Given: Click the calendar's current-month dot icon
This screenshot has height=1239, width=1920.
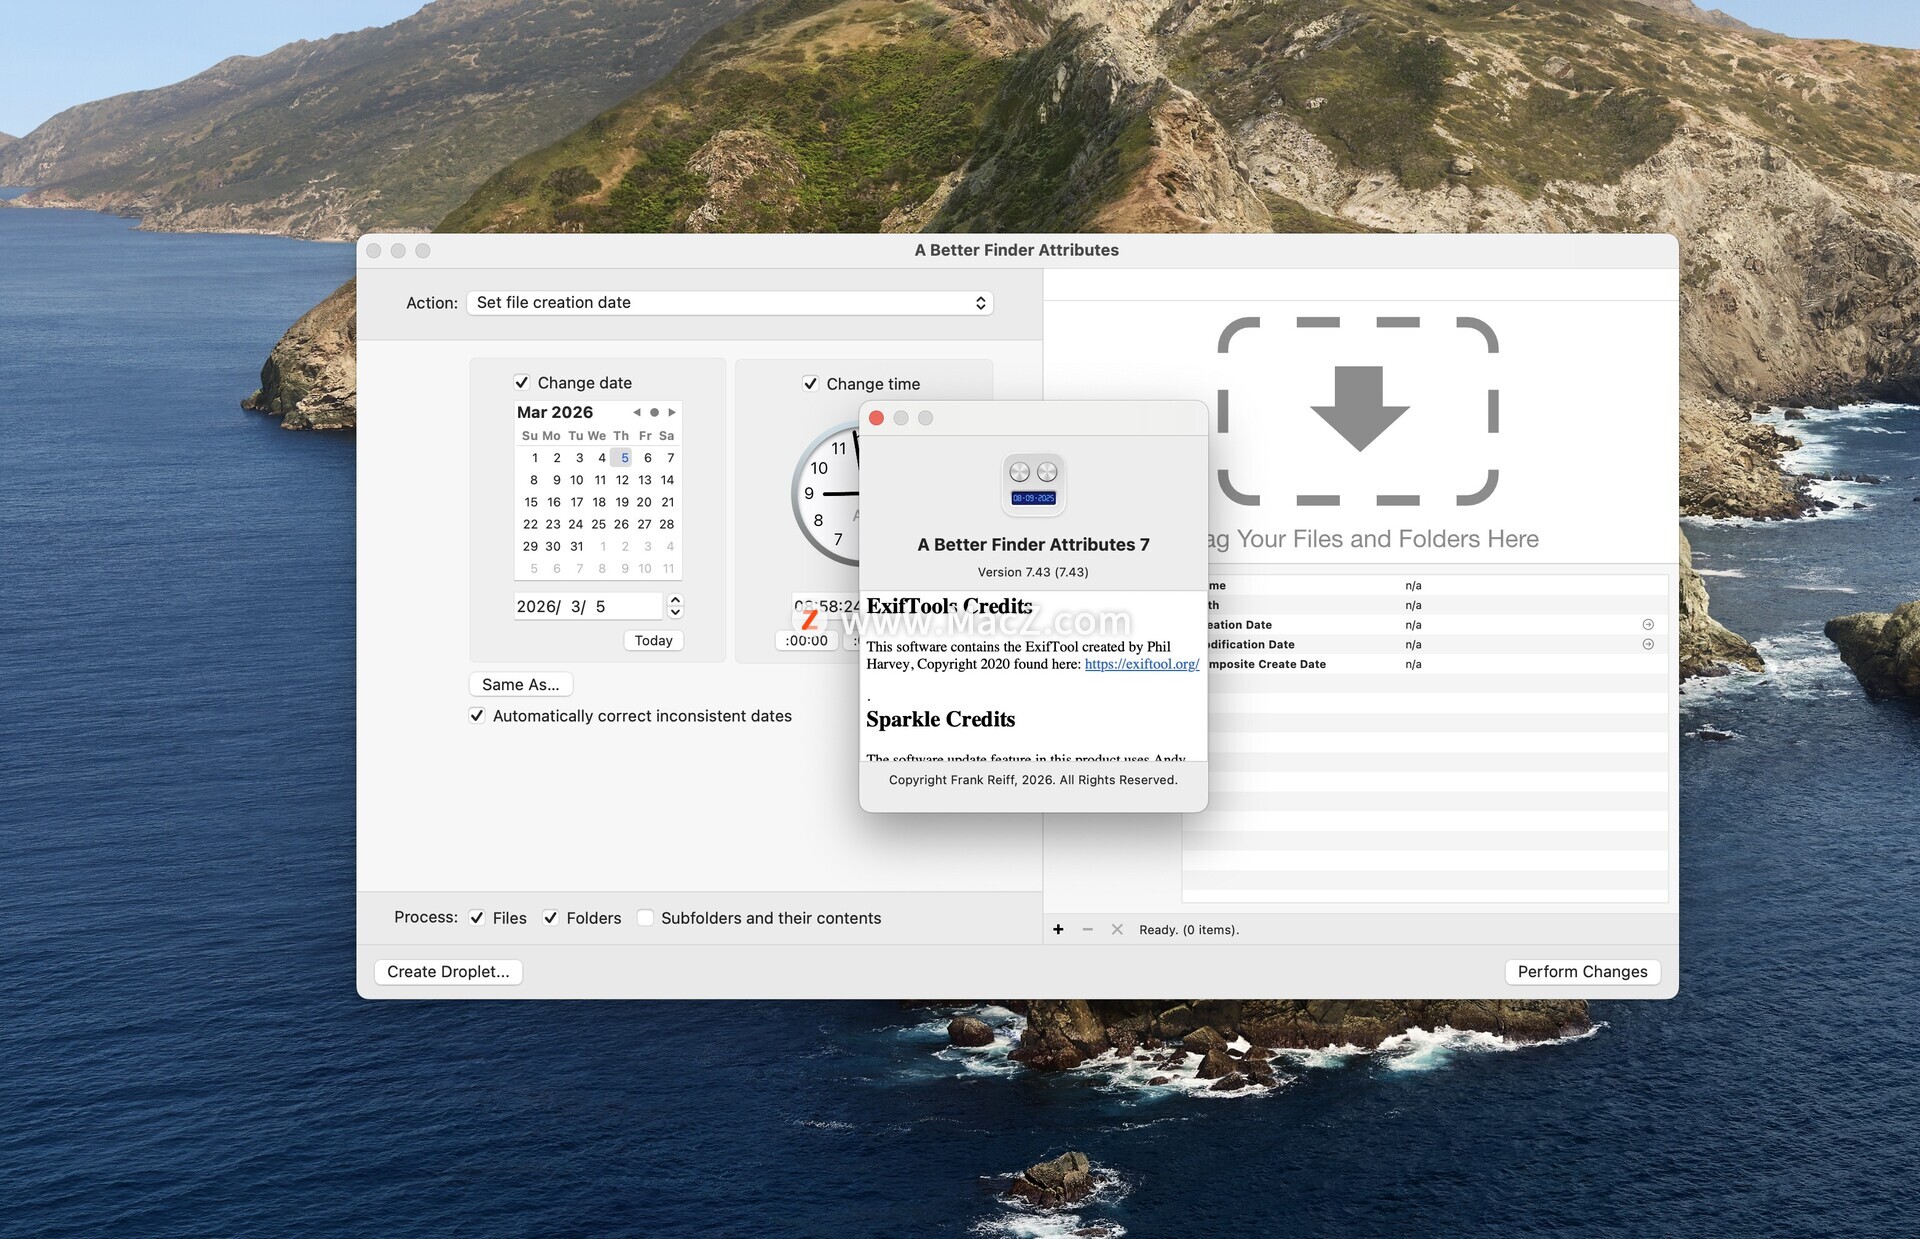Looking at the screenshot, I should [x=654, y=412].
